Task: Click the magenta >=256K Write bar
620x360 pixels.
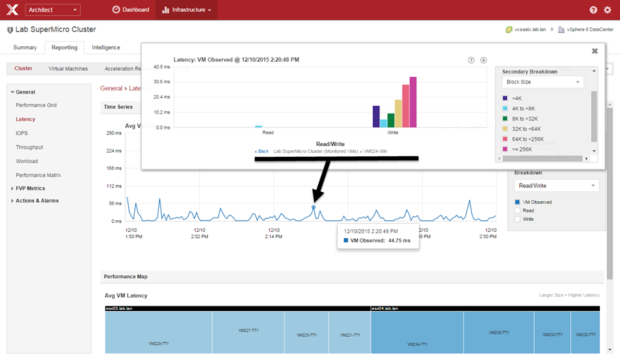Action: coord(413,102)
